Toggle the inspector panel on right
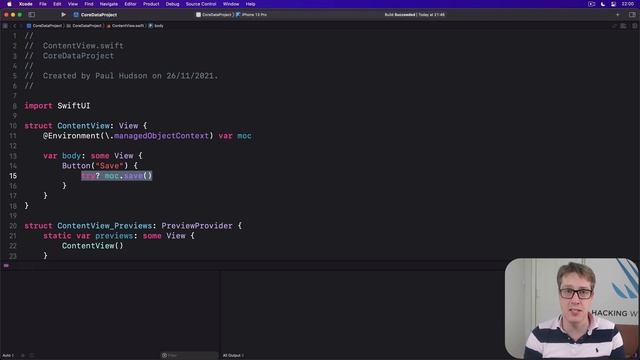The image size is (640, 360). point(632,15)
